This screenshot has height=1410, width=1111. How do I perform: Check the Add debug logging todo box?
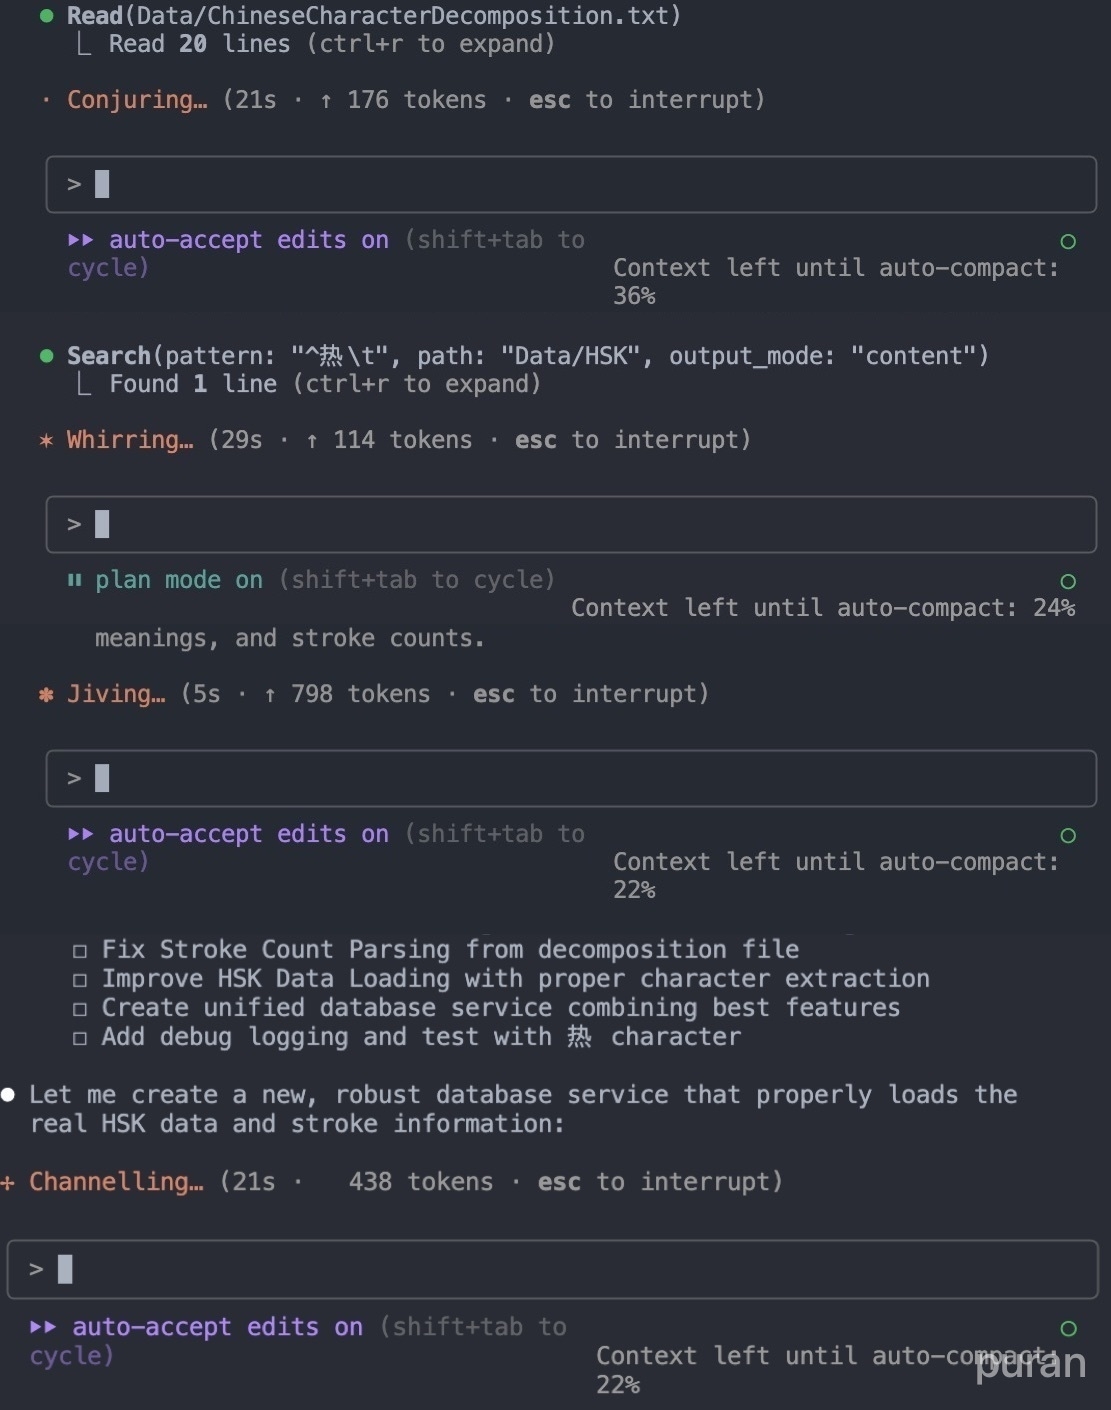click(x=80, y=1038)
